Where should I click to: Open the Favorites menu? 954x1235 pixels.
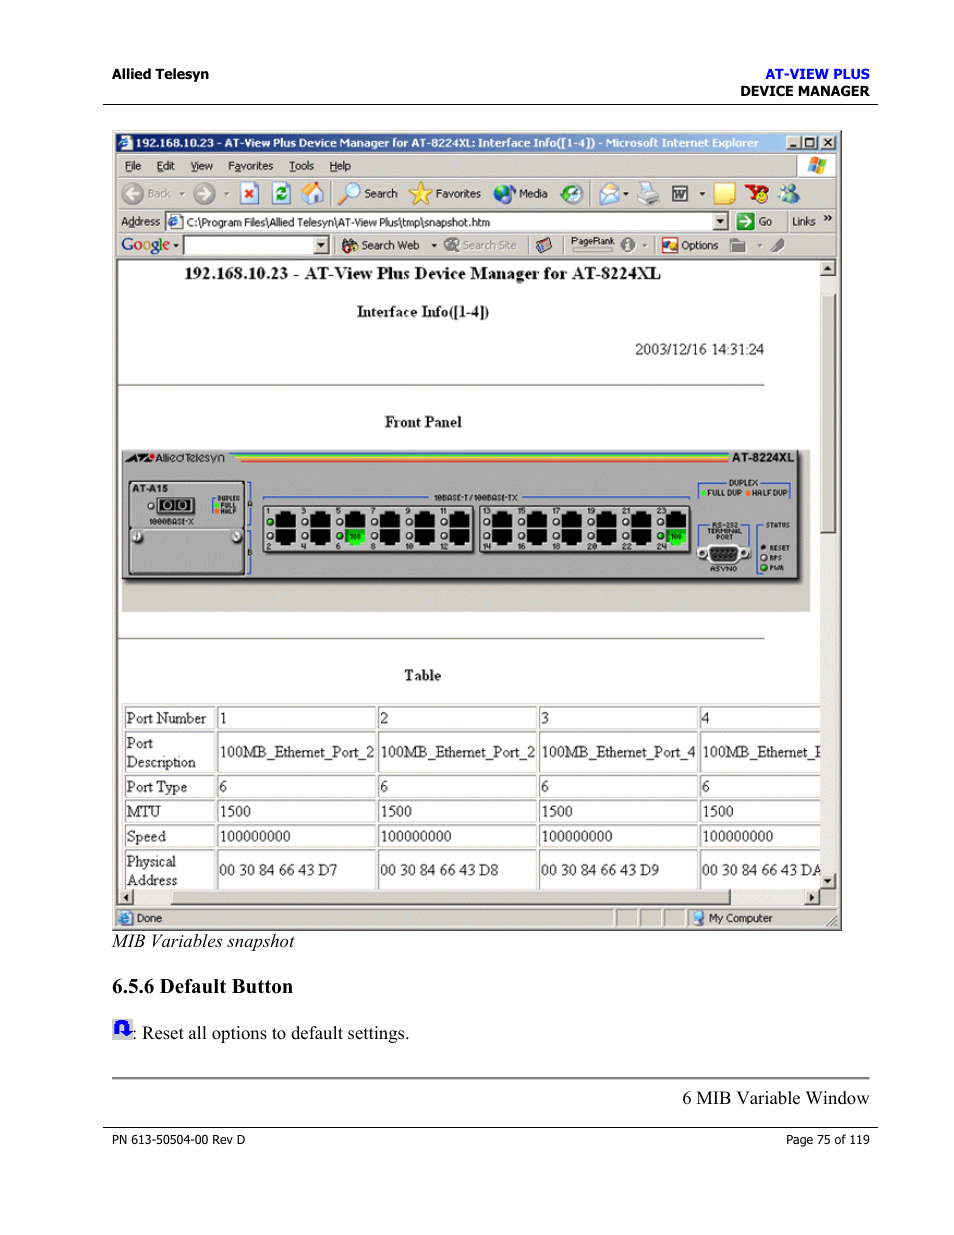[x=250, y=166]
